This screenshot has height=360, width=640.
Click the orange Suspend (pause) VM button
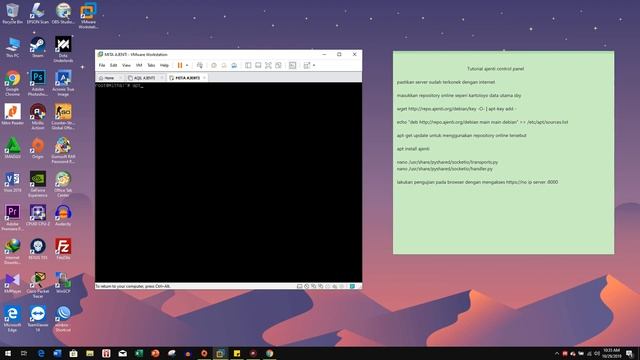click(x=180, y=65)
